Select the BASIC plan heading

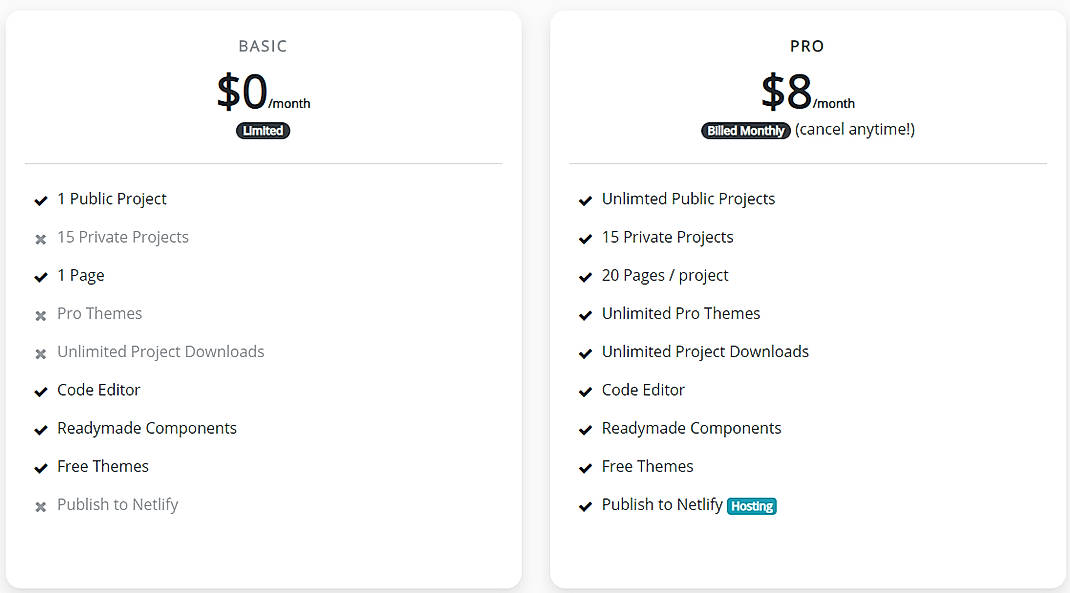pyautogui.click(x=263, y=46)
